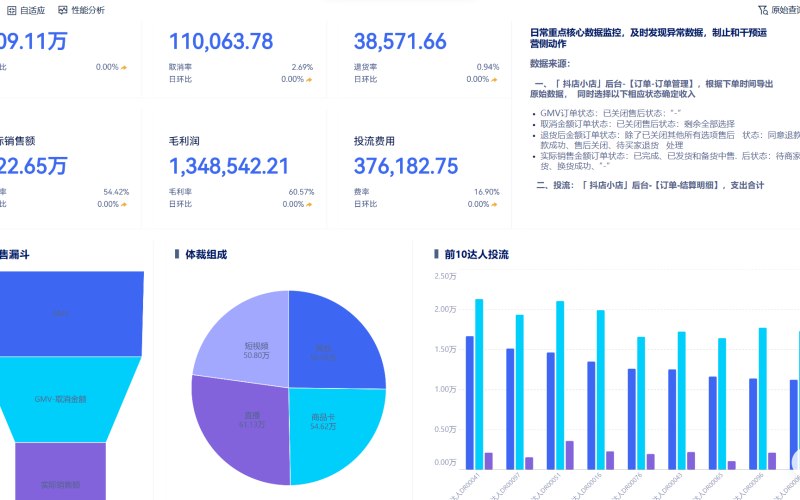
Task: Click the 费率 16.90% figure
Action: coord(487,192)
